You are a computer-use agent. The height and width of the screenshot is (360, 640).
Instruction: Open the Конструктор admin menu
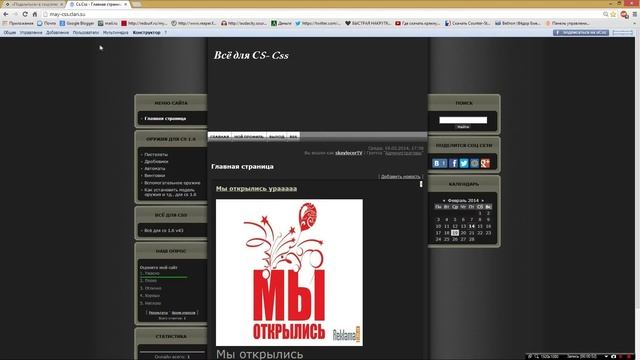[x=147, y=33]
